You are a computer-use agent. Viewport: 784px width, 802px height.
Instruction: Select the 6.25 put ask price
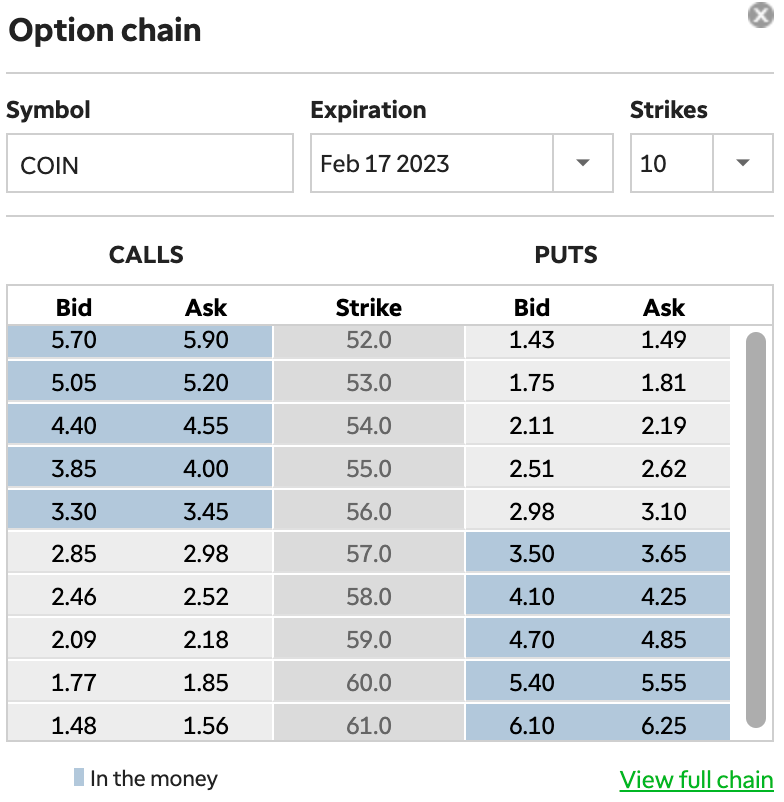pos(664,725)
